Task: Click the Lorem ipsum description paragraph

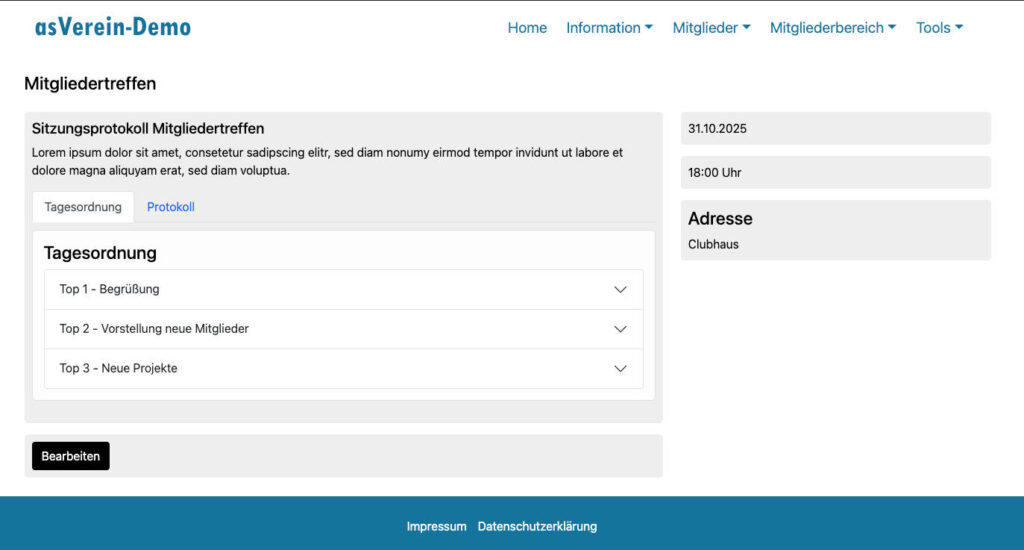Action: click(327, 161)
